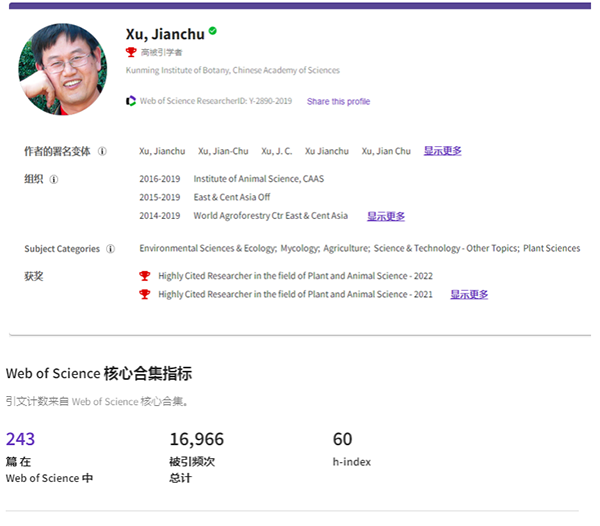
Task: Expand the organization list with 显示更多
Action: point(385,216)
